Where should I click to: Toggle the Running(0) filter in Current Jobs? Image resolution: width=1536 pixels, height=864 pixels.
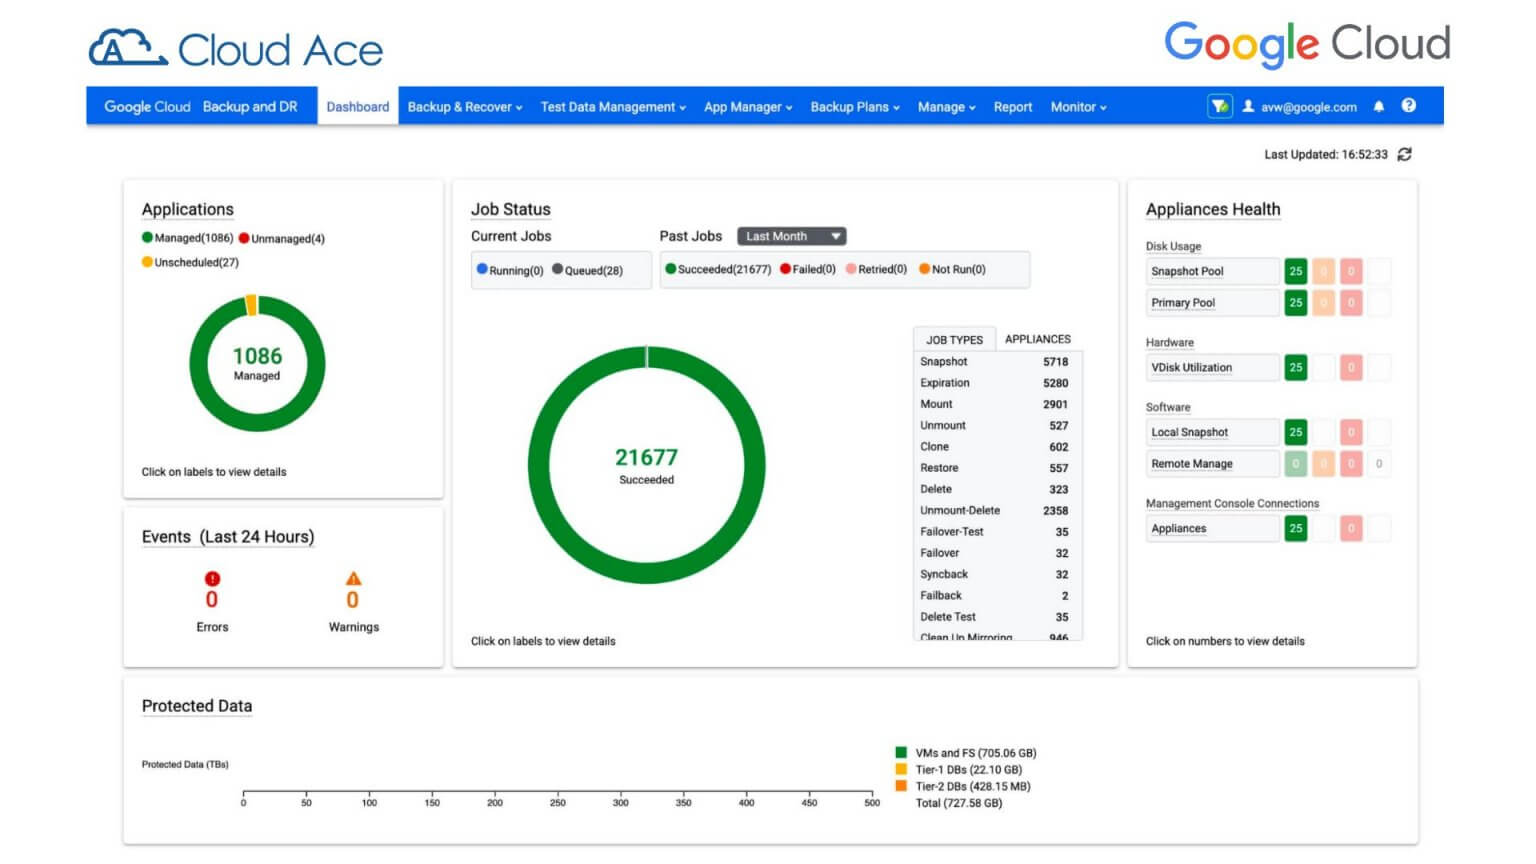coord(511,270)
